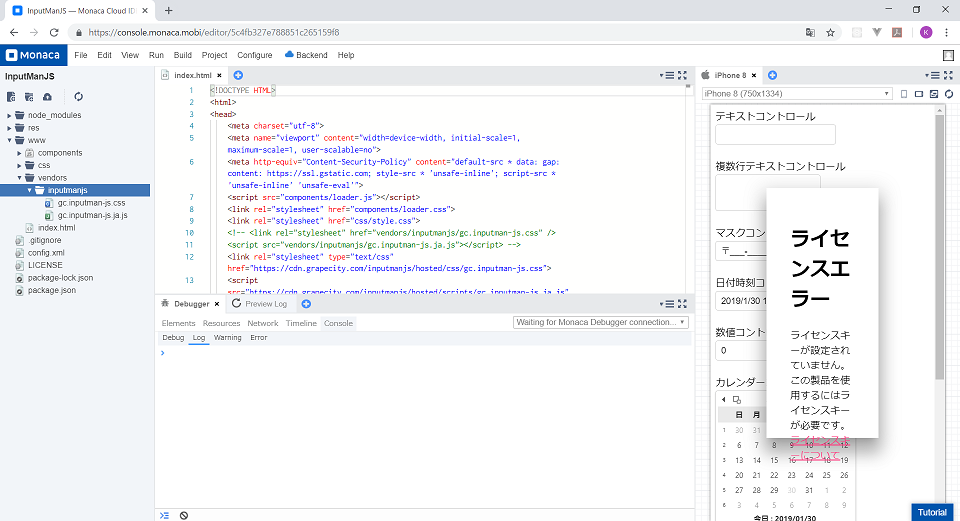The width and height of the screenshot is (960, 521).
Task: Add a new editor tab with plus icon
Action: (238, 75)
